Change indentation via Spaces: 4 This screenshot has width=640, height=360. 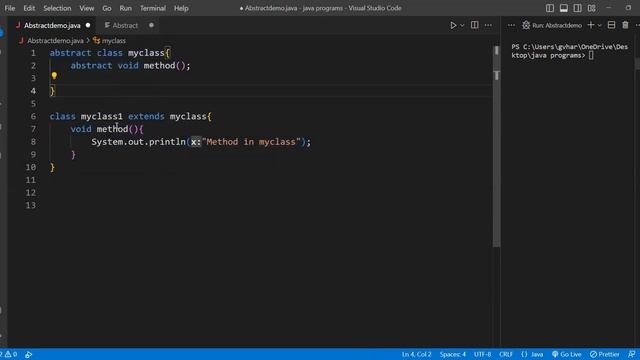click(x=452, y=354)
